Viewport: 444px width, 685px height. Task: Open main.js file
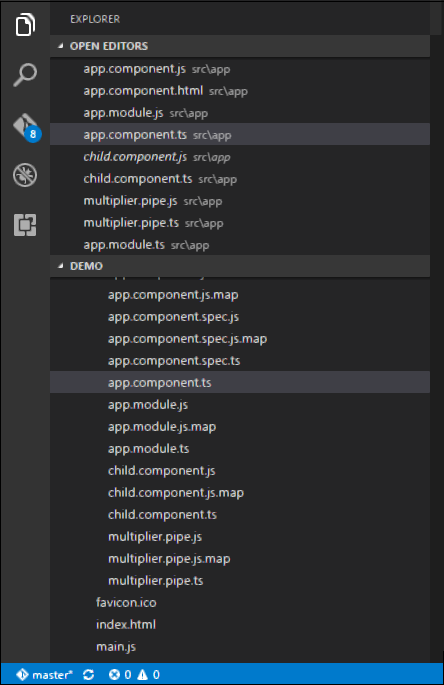click(240, 646)
